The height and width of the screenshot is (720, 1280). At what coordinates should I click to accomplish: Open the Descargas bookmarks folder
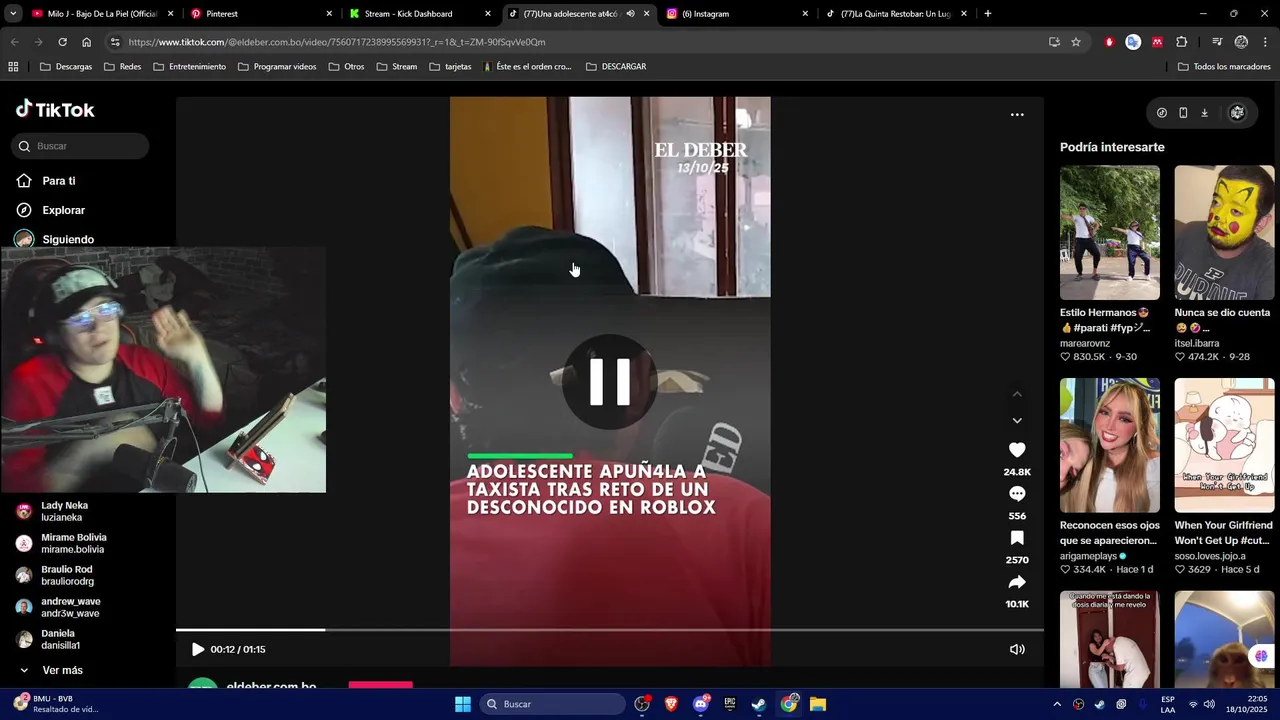tap(65, 67)
